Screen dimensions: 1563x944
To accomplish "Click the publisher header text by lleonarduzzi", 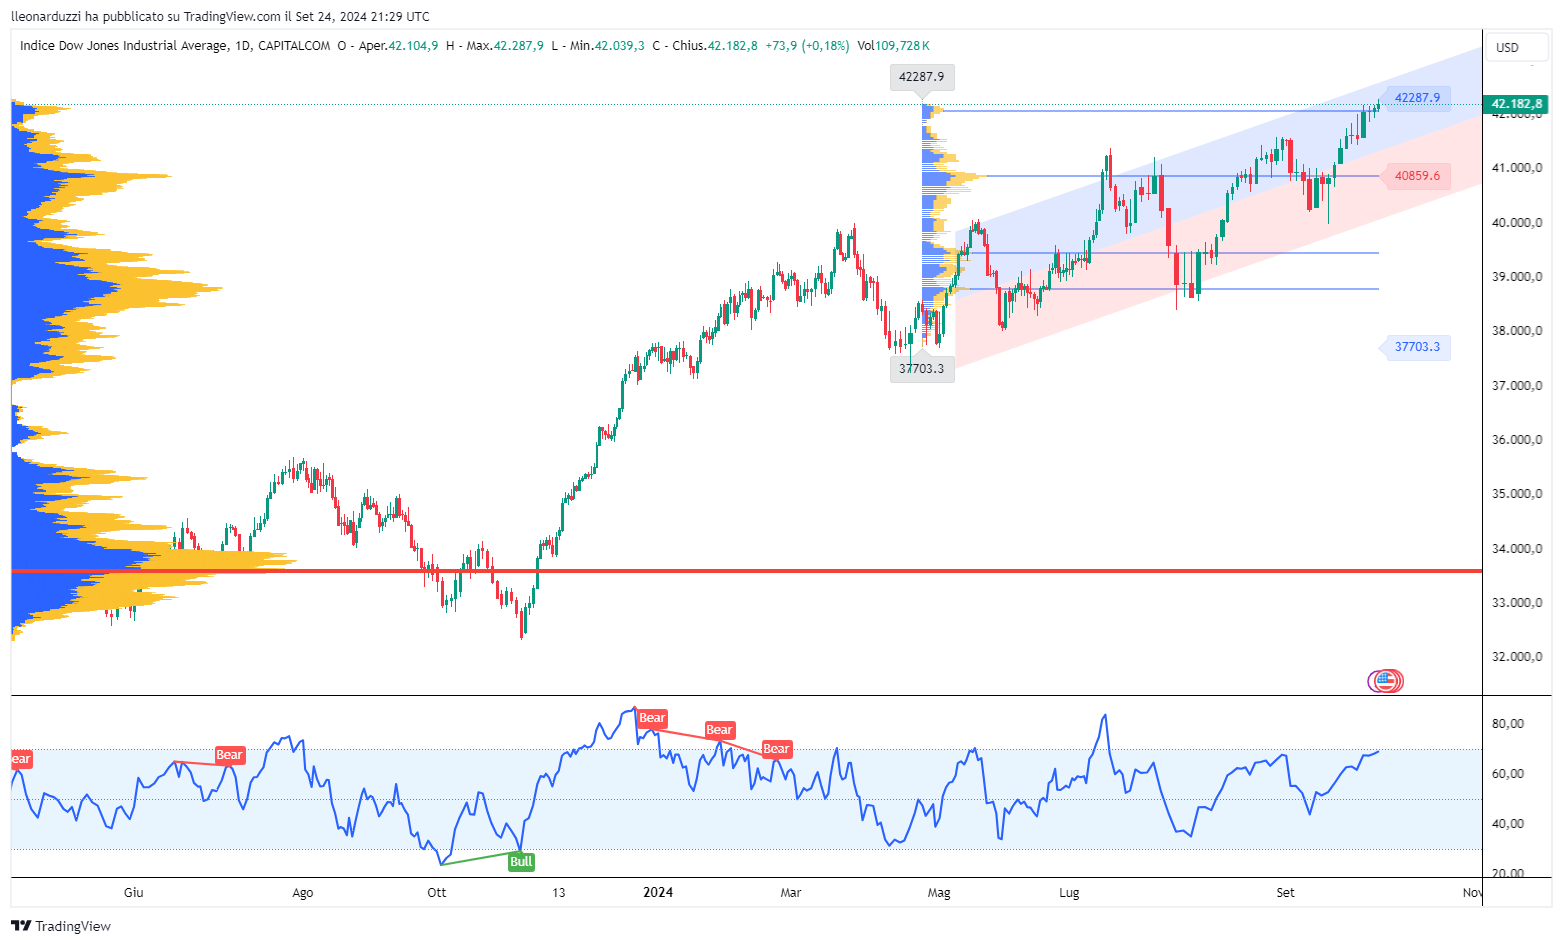I will coord(220,16).
